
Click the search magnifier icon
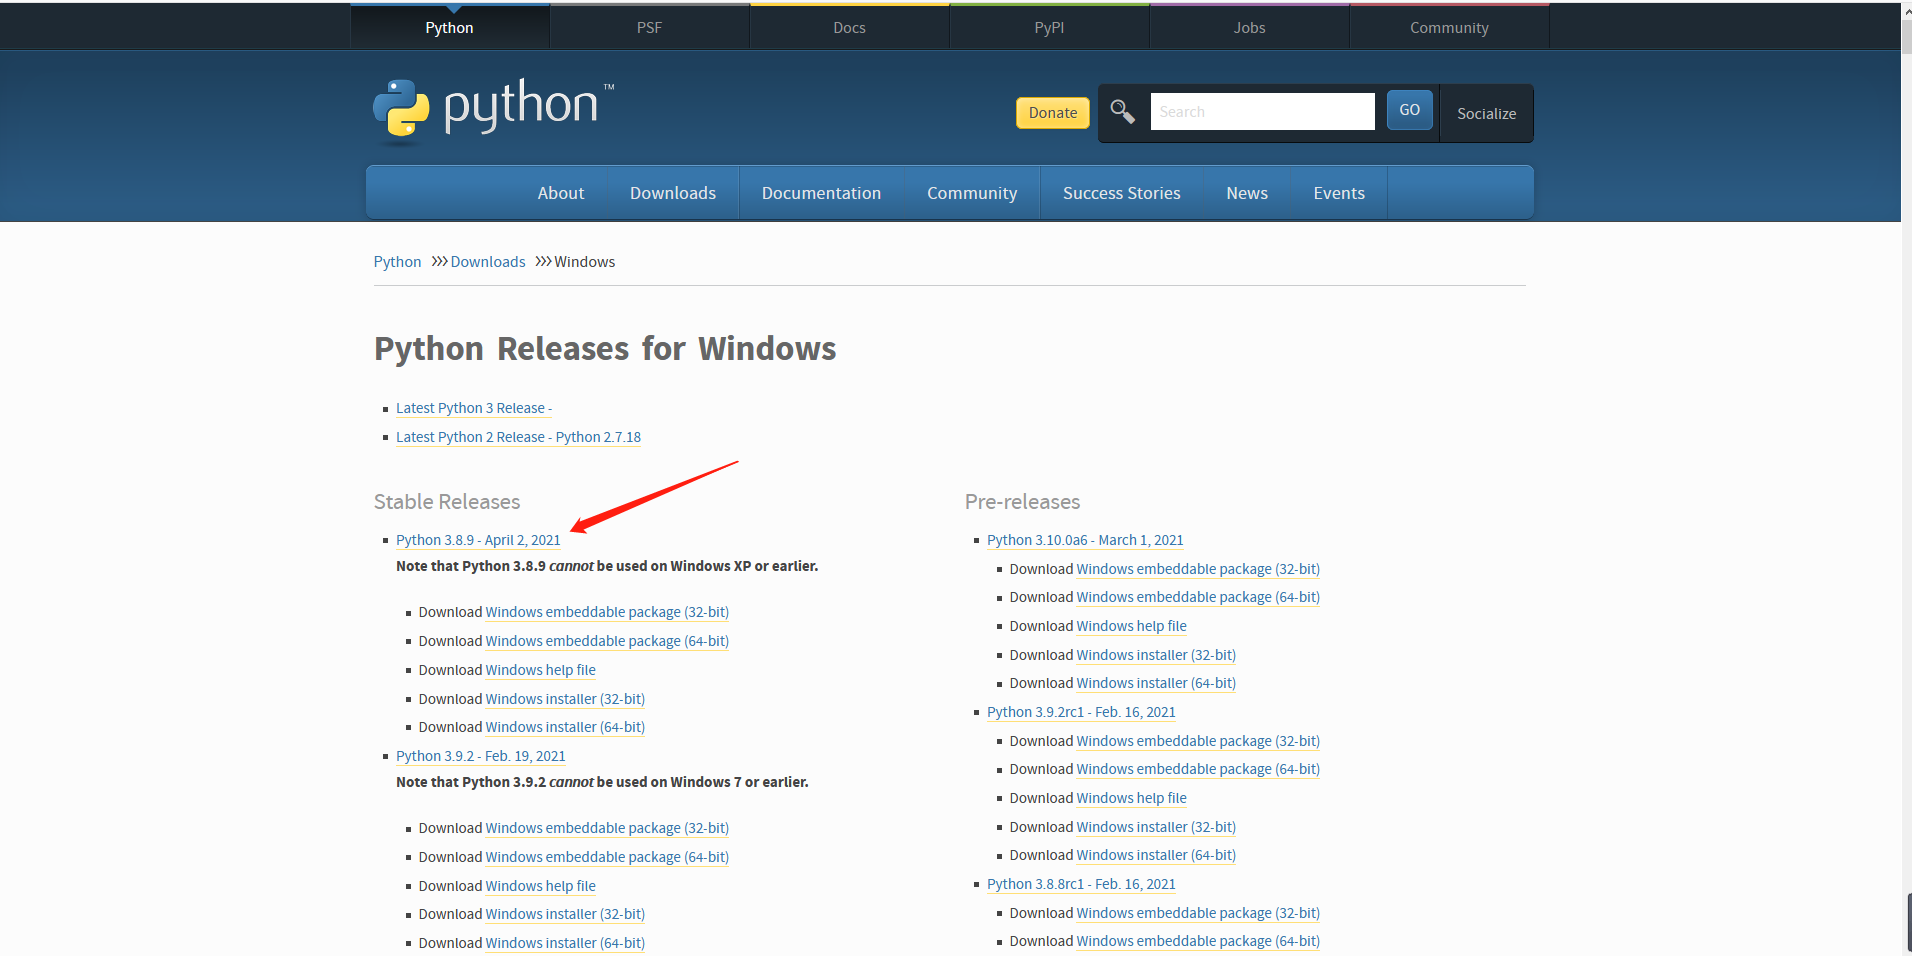1122,111
